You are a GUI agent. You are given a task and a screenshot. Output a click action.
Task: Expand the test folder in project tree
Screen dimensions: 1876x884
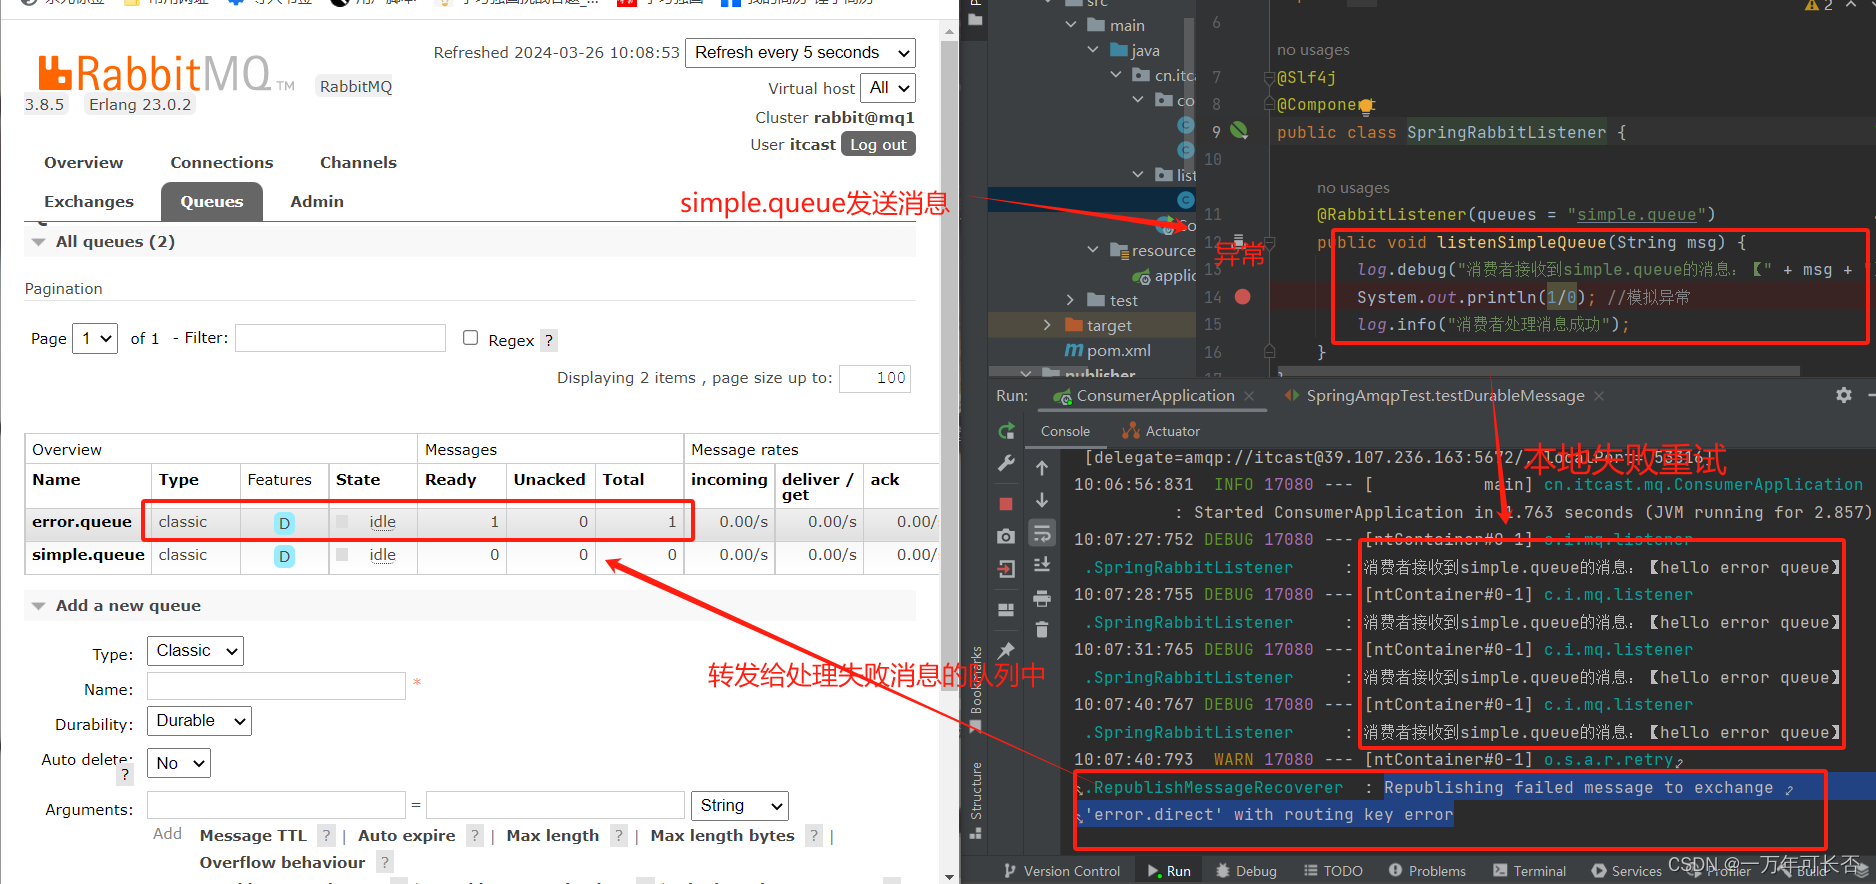point(1070,300)
